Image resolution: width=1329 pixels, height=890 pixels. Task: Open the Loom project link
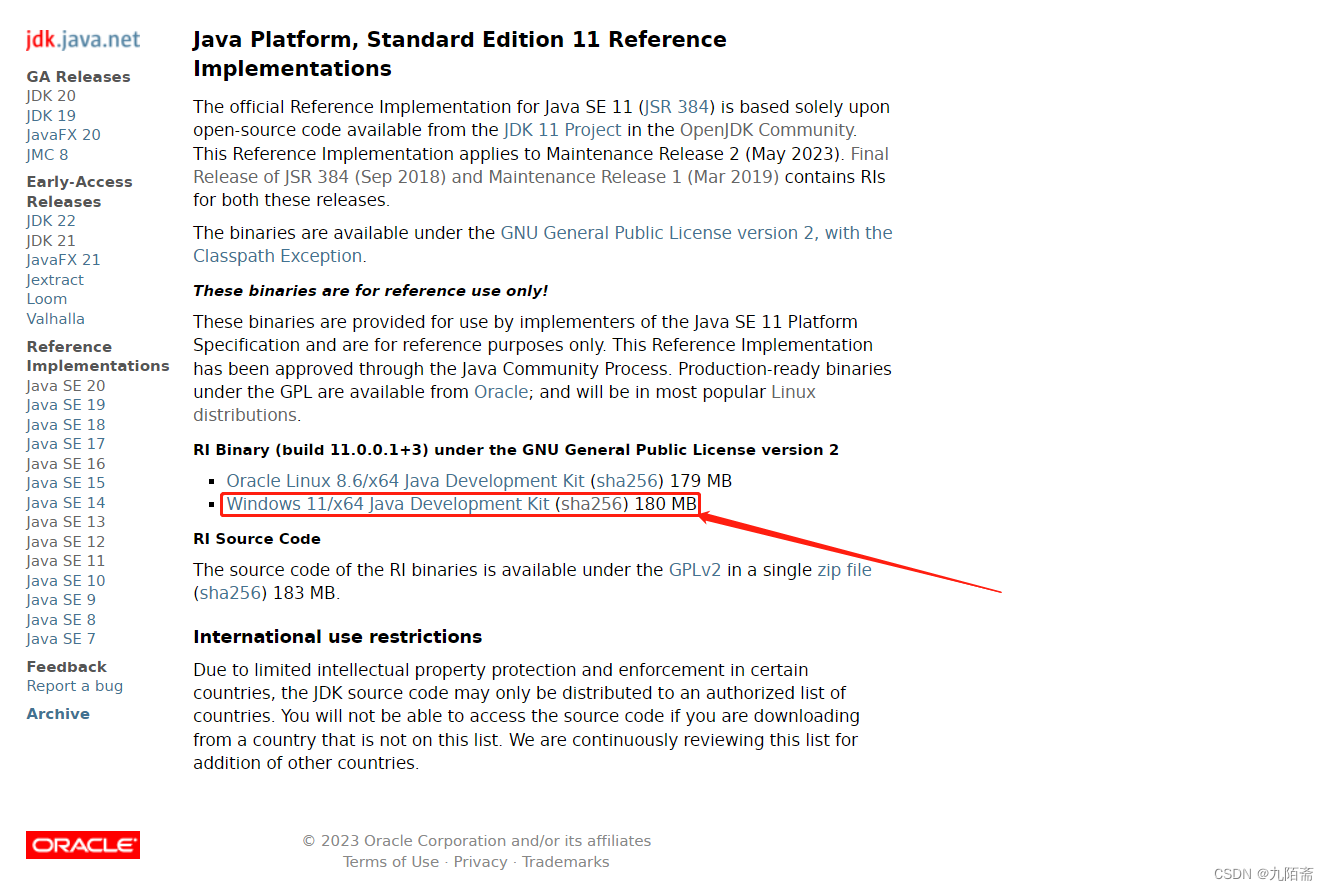click(47, 299)
